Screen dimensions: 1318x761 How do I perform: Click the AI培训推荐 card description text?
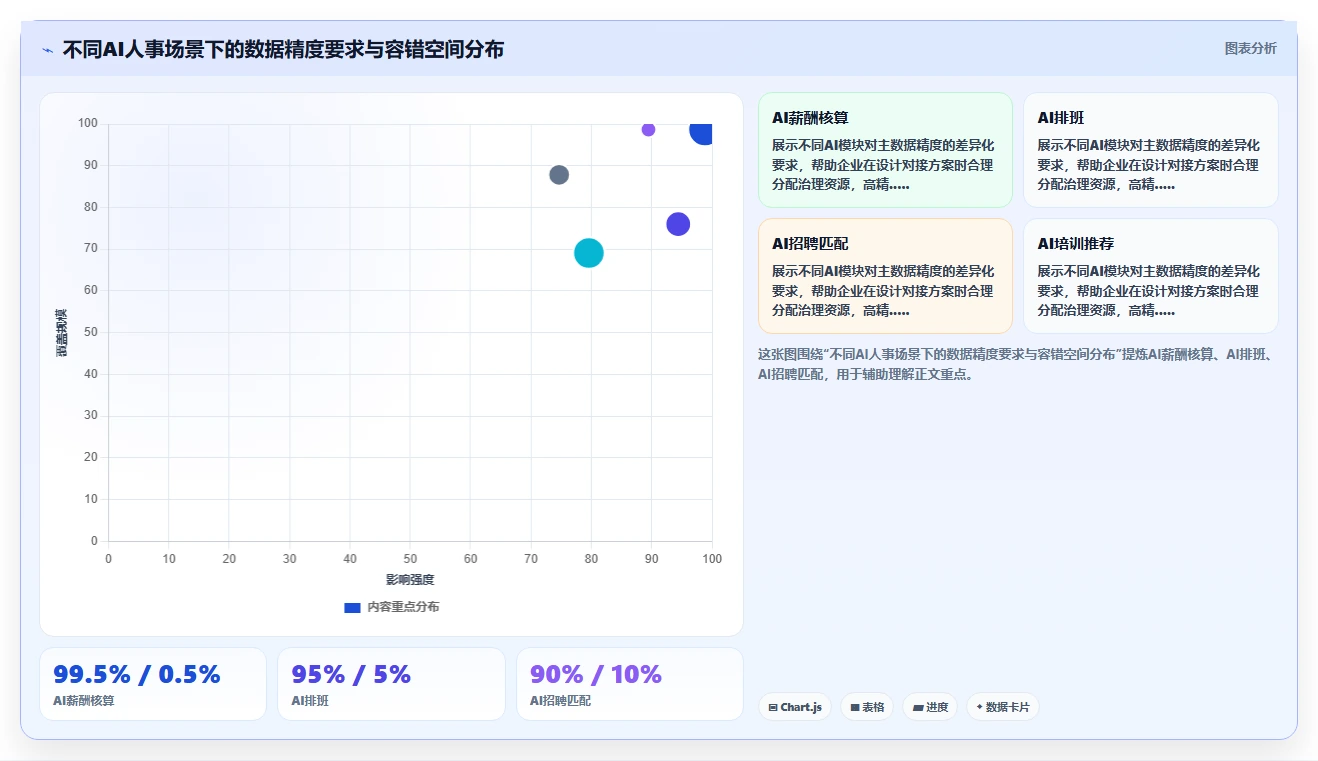[1149, 291]
